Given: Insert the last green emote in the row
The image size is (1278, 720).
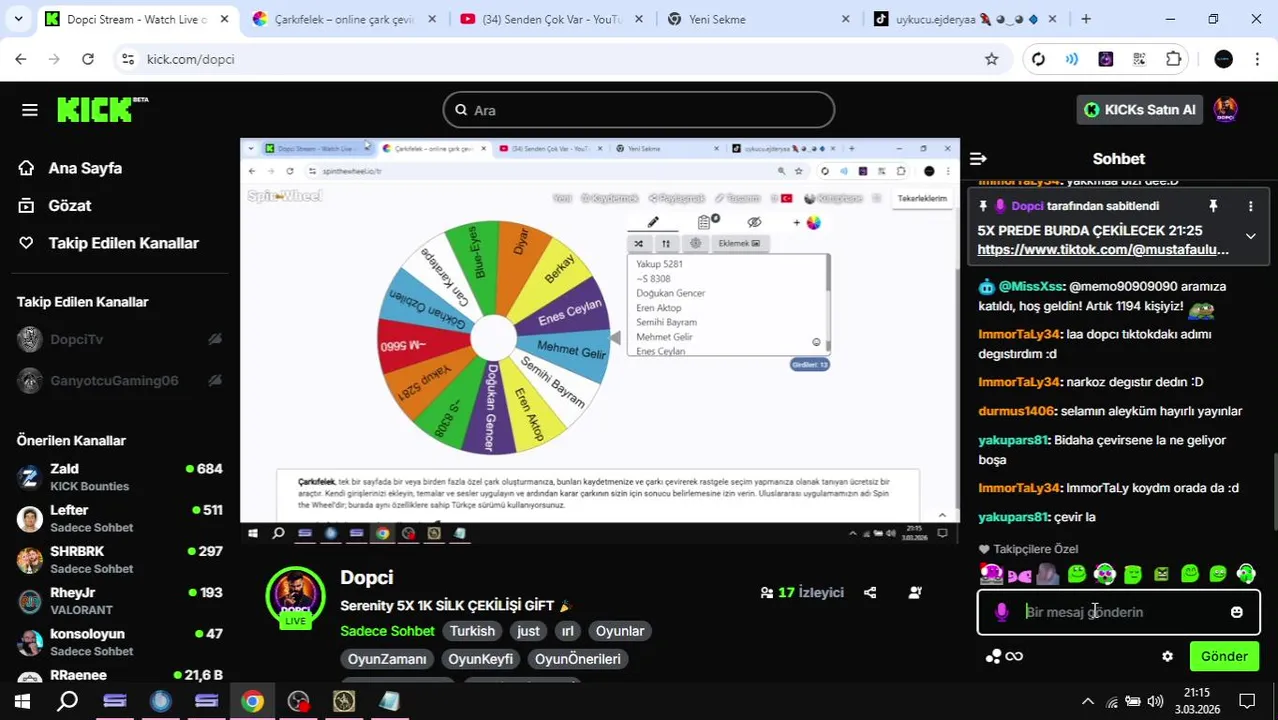Looking at the screenshot, I should 1246,574.
